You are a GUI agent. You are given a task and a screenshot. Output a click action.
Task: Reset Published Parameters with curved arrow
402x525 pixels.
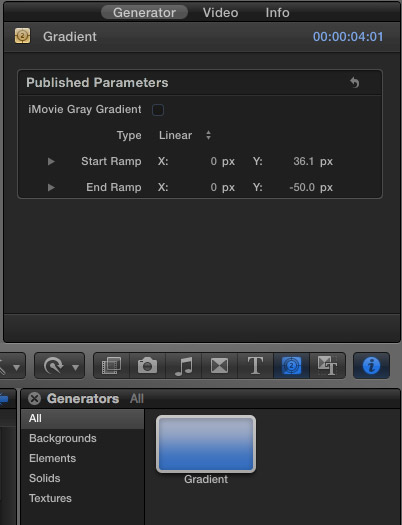(x=354, y=82)
